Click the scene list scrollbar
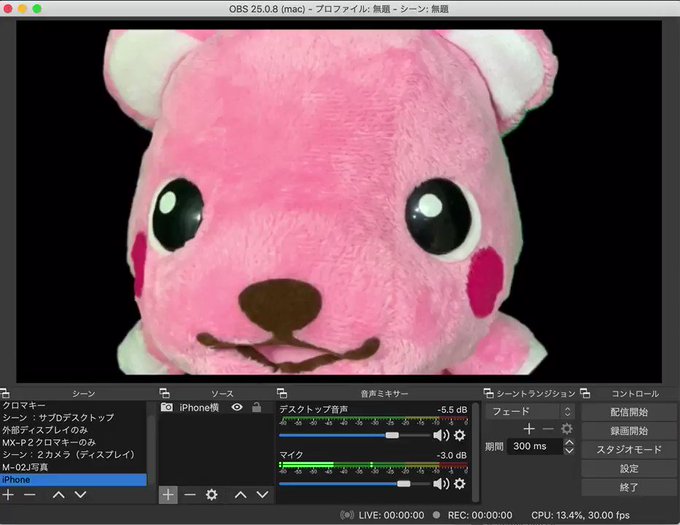 click(151, 451)
